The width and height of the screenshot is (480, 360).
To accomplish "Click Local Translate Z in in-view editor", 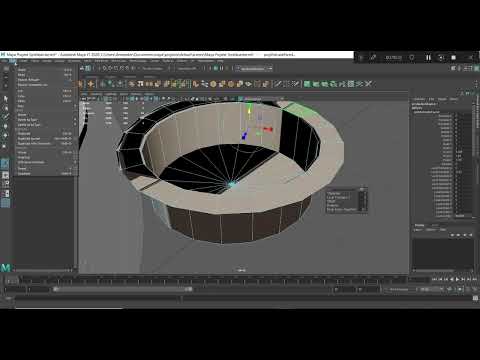I will click(338, 198).
